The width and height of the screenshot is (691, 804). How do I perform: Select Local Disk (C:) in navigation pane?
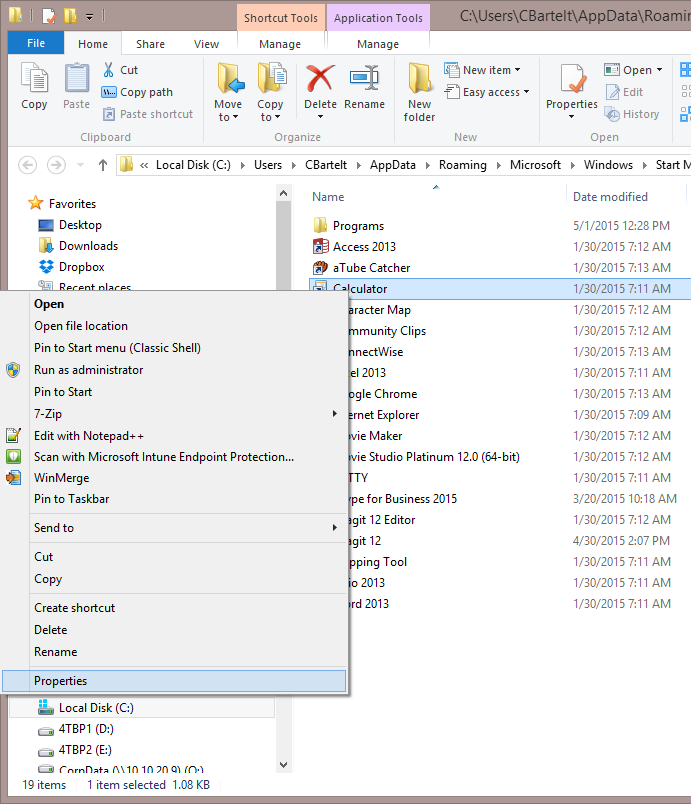click(x=96, y=708)
